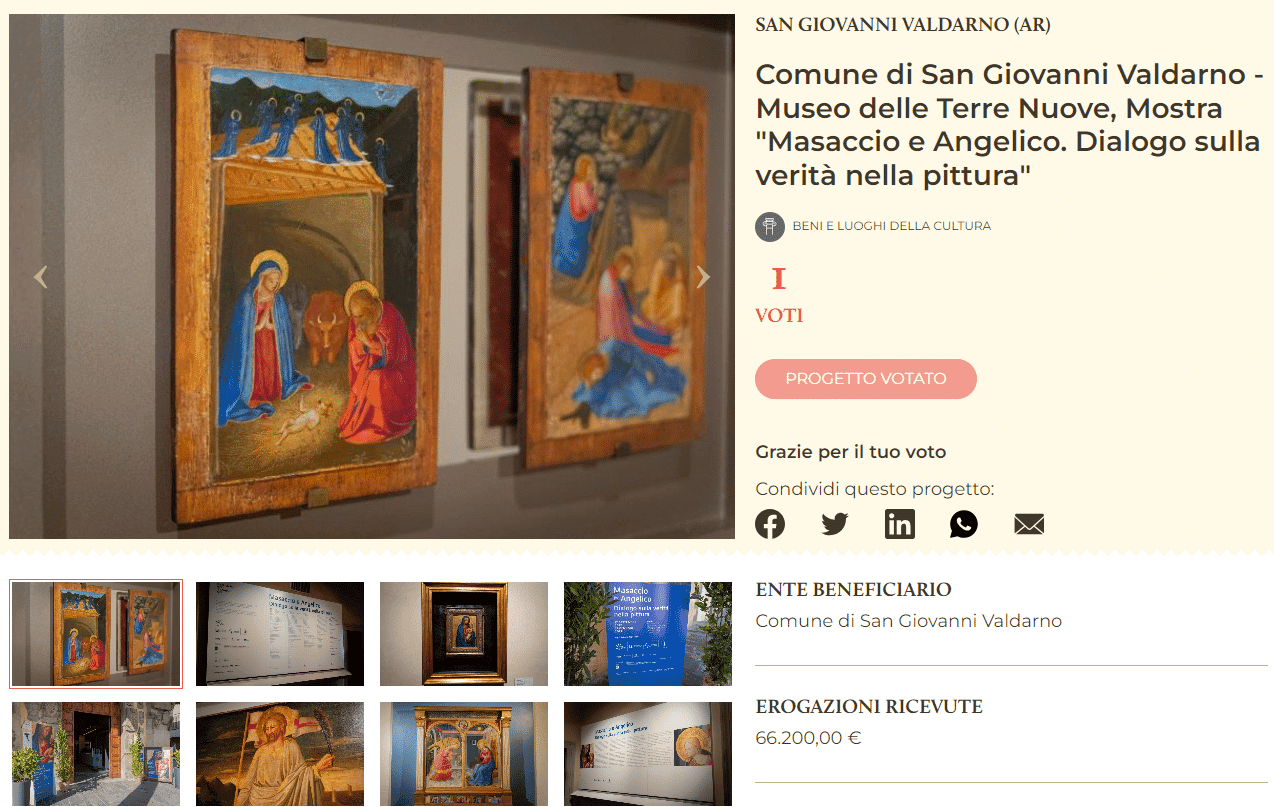Select the blue Masaccio e Angelico banner thumbnail

tap(648, 634)
